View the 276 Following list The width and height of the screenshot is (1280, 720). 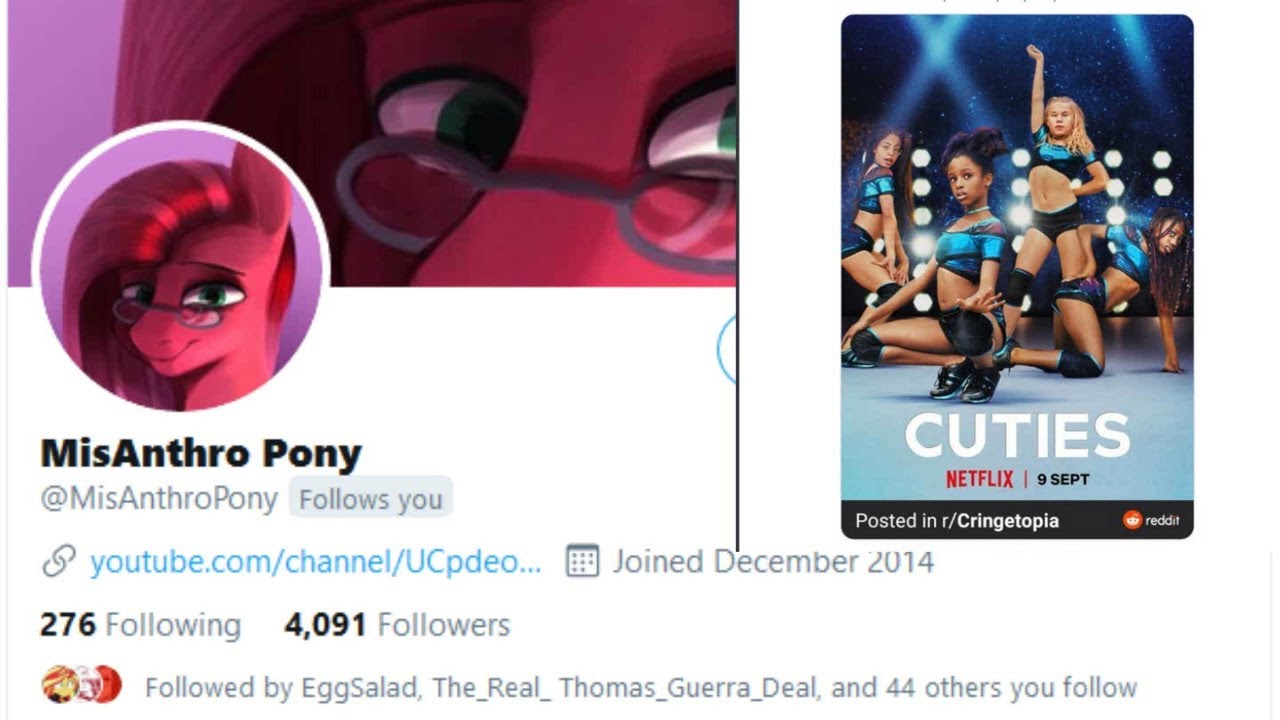[x=140, y=625]
